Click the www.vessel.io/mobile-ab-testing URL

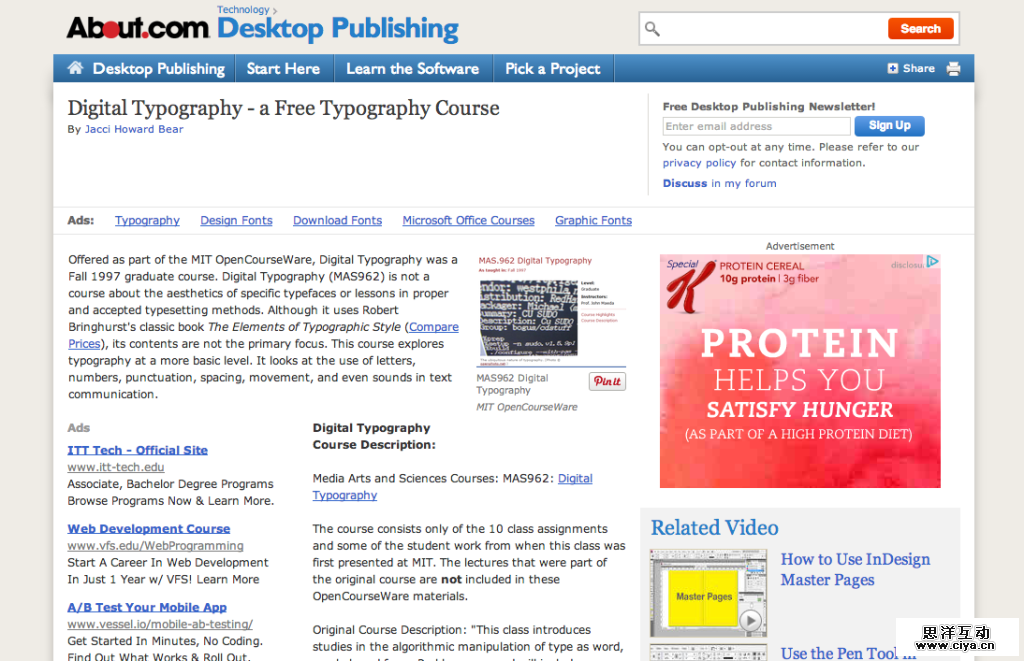pyautogui.click(x=160, y=624)
